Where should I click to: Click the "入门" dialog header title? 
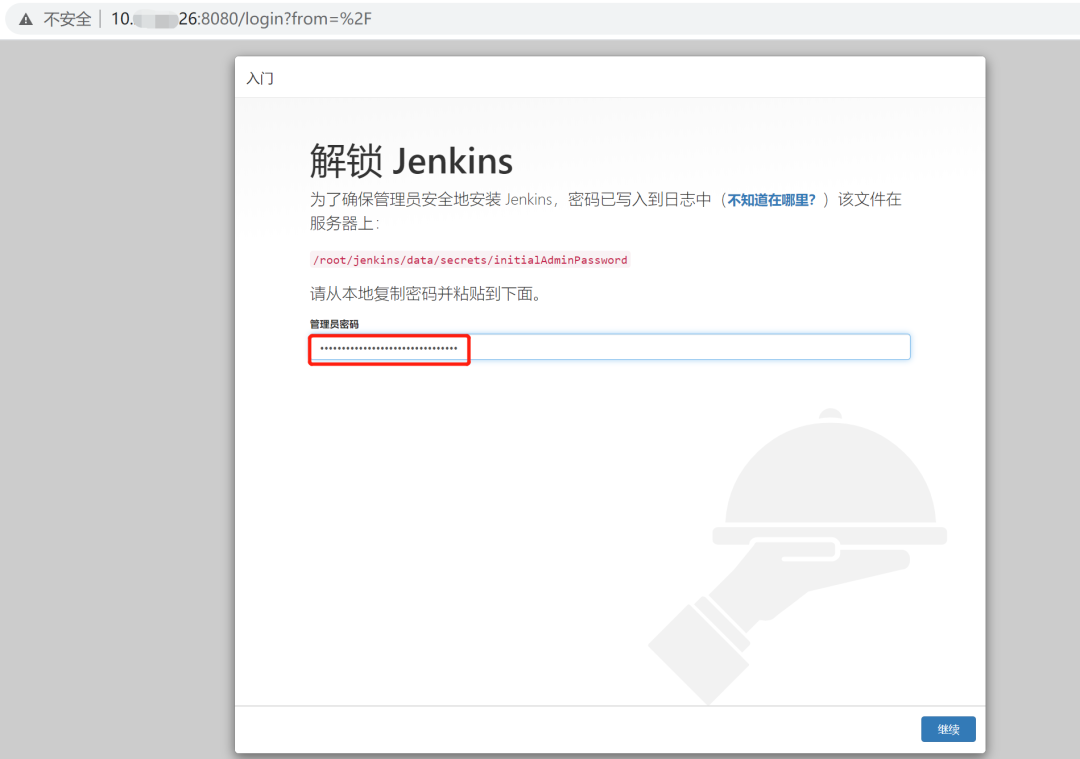click(x=260, y=78)
